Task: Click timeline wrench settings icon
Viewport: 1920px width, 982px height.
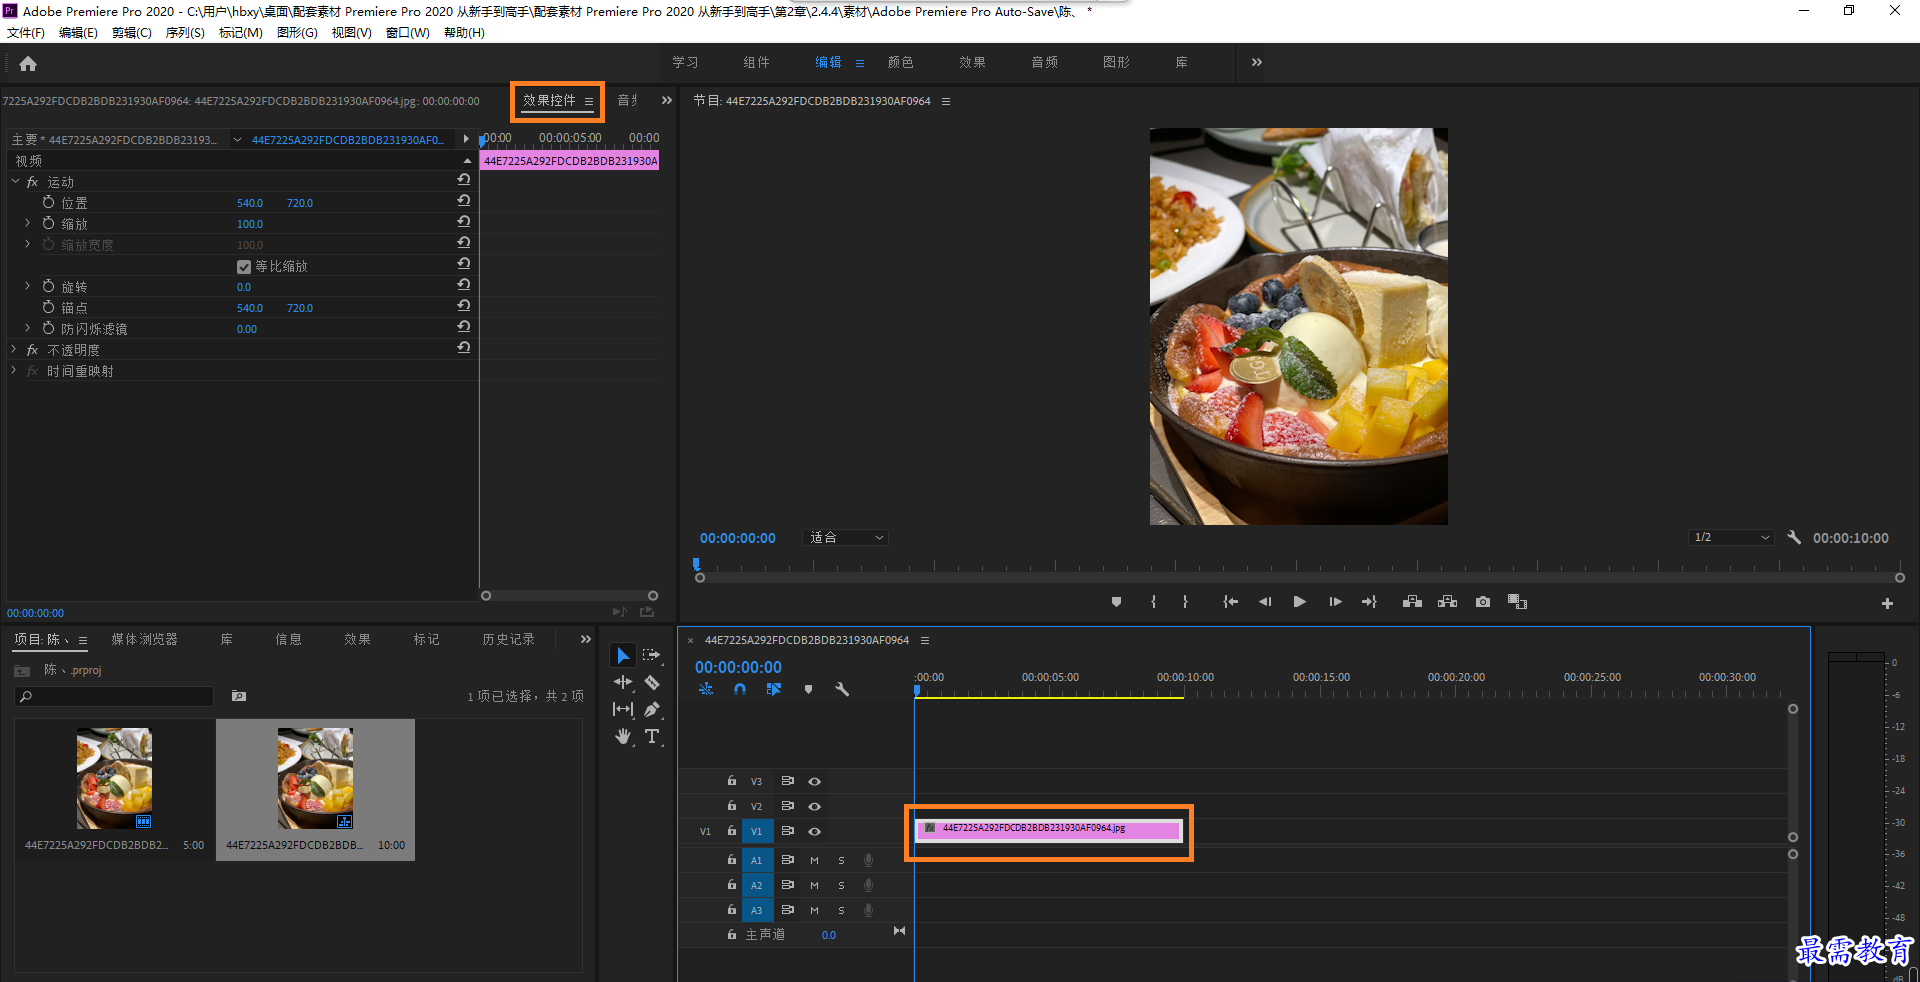Action: click(x=842, y=690)
